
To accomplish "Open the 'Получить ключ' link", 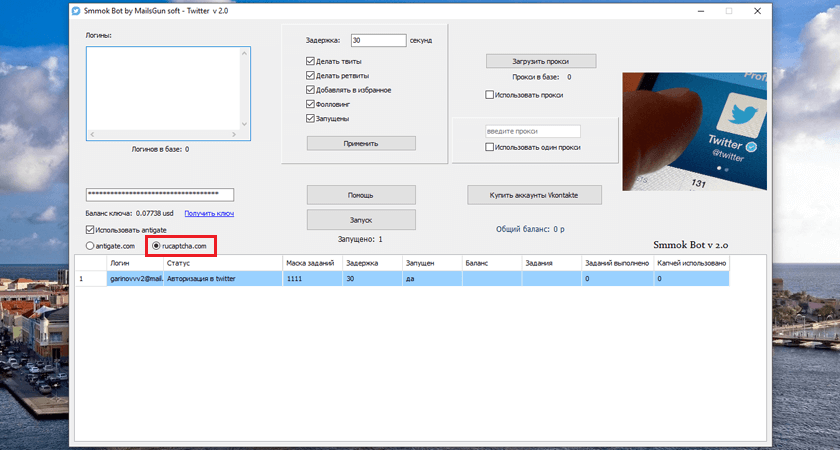I will tap(209, 213).
